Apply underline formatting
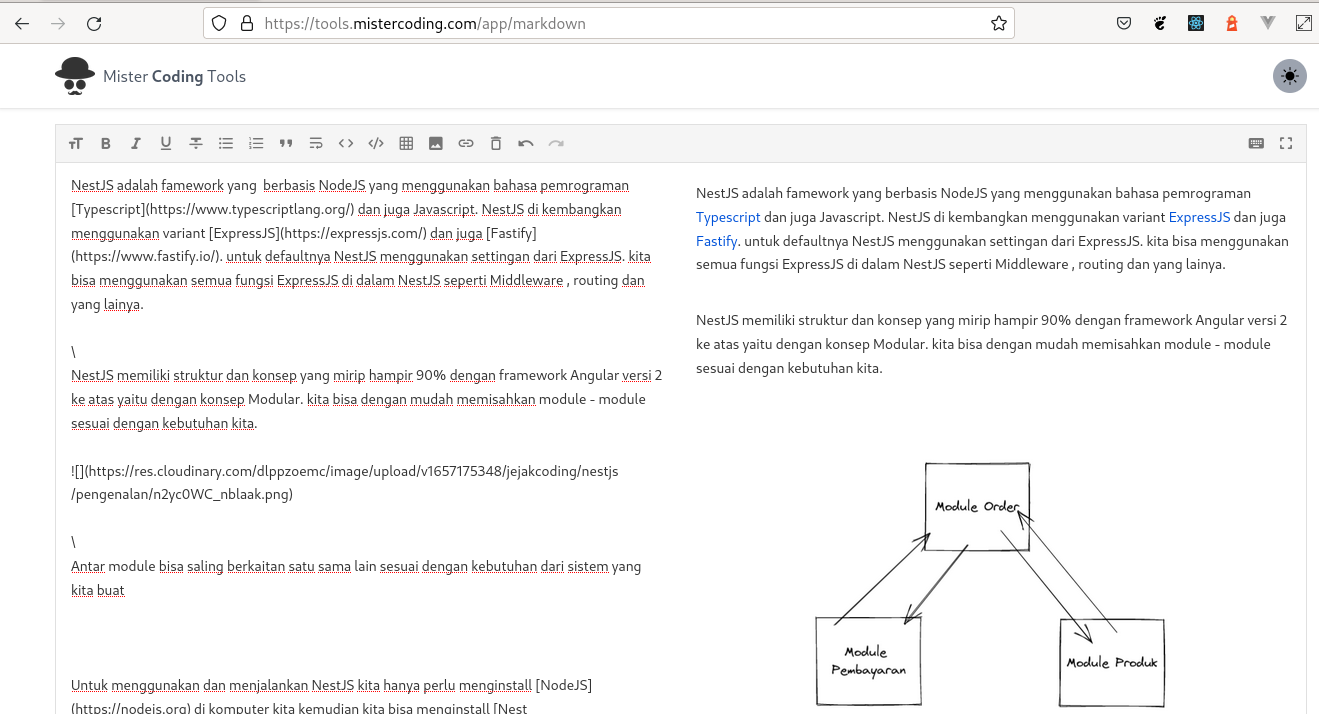 point(166,143)
